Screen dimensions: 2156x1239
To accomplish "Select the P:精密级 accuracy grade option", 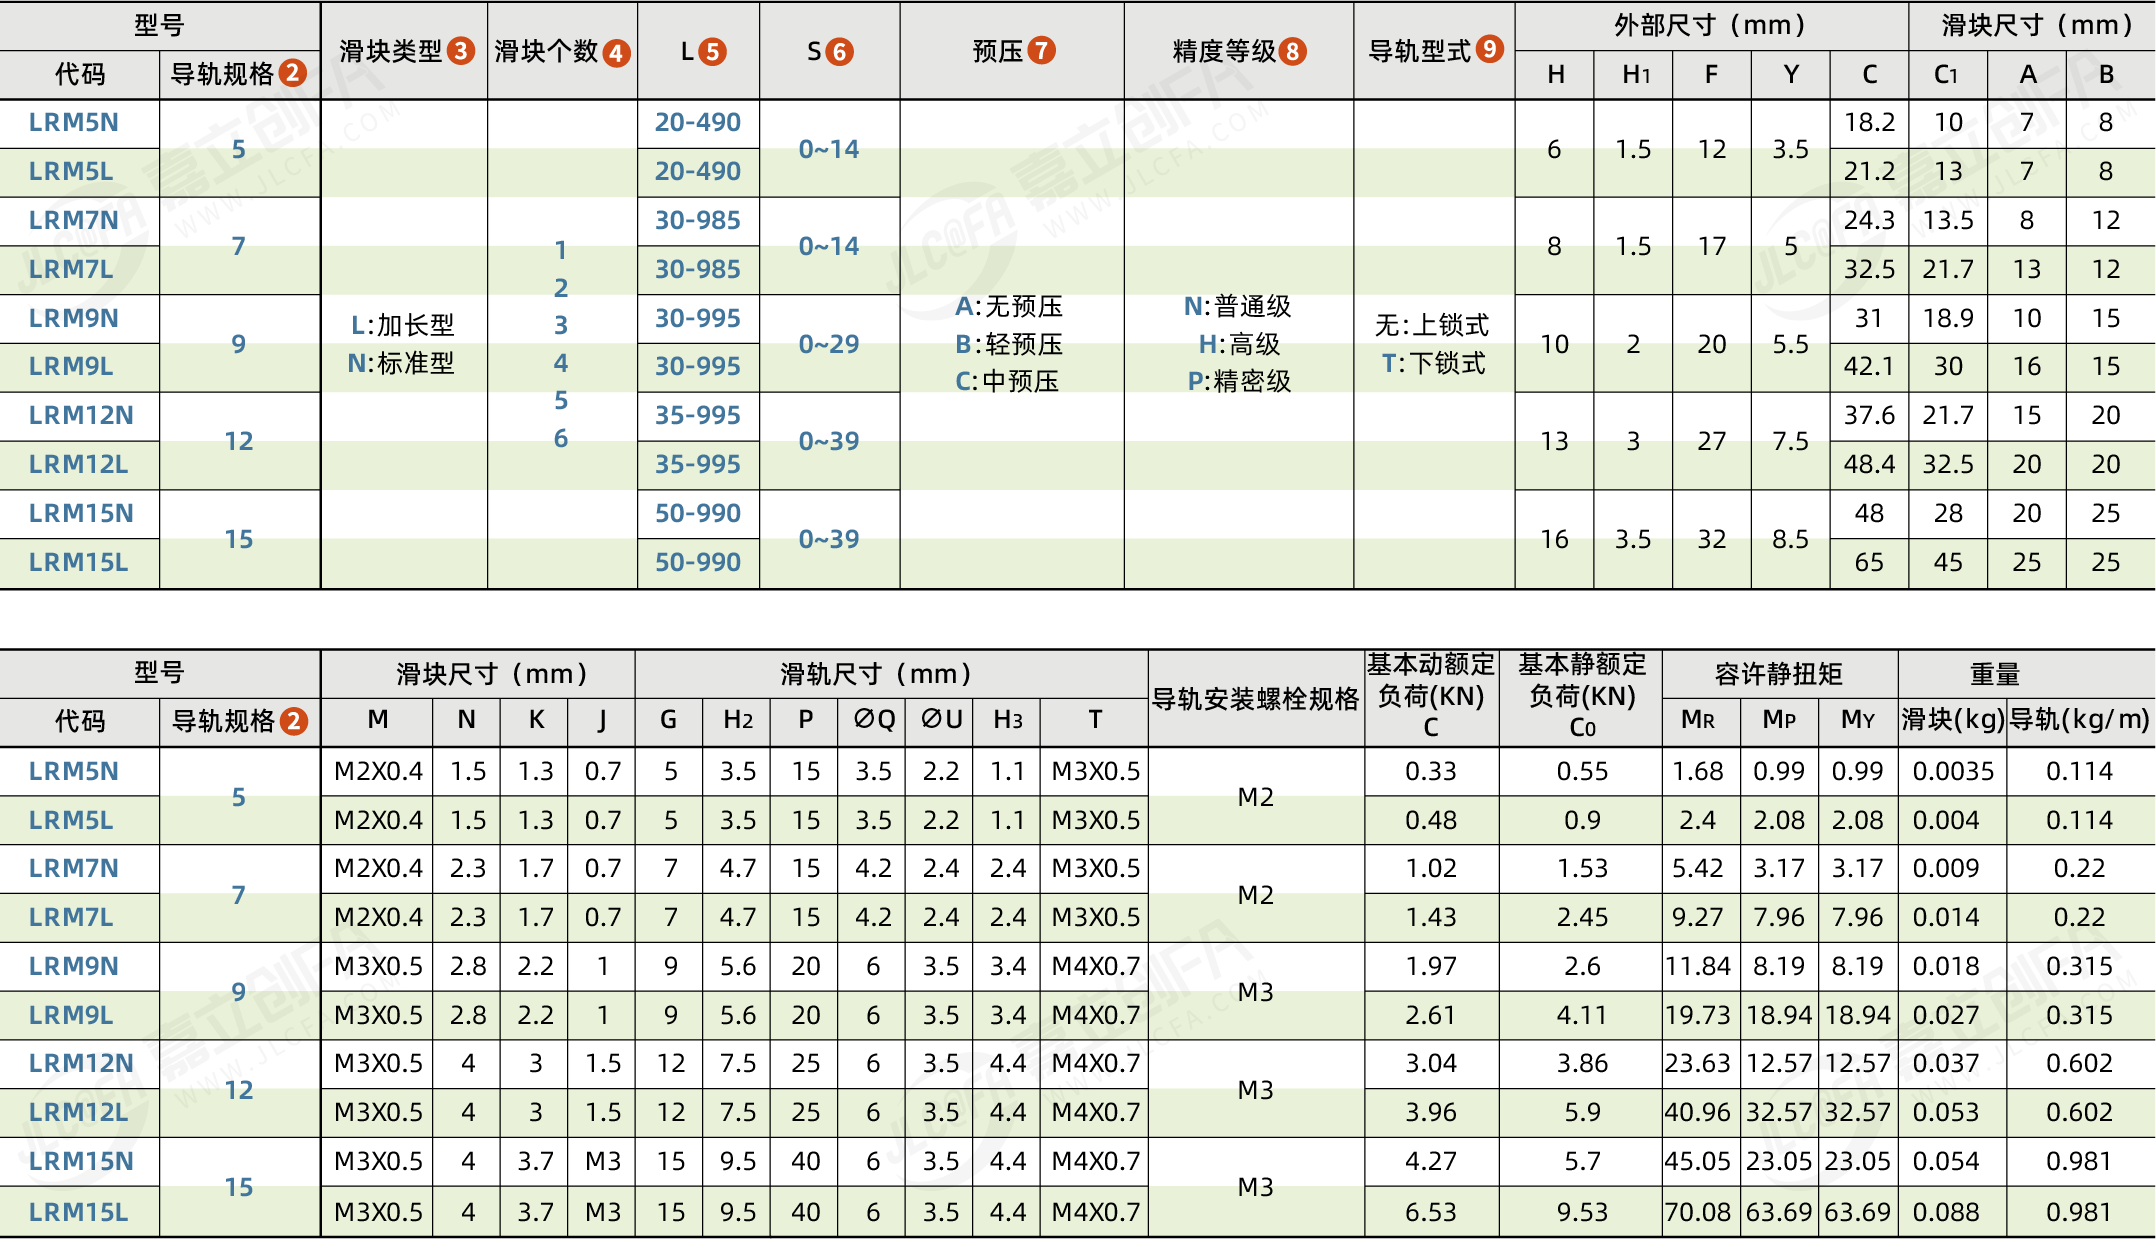I will [1239, 381].
